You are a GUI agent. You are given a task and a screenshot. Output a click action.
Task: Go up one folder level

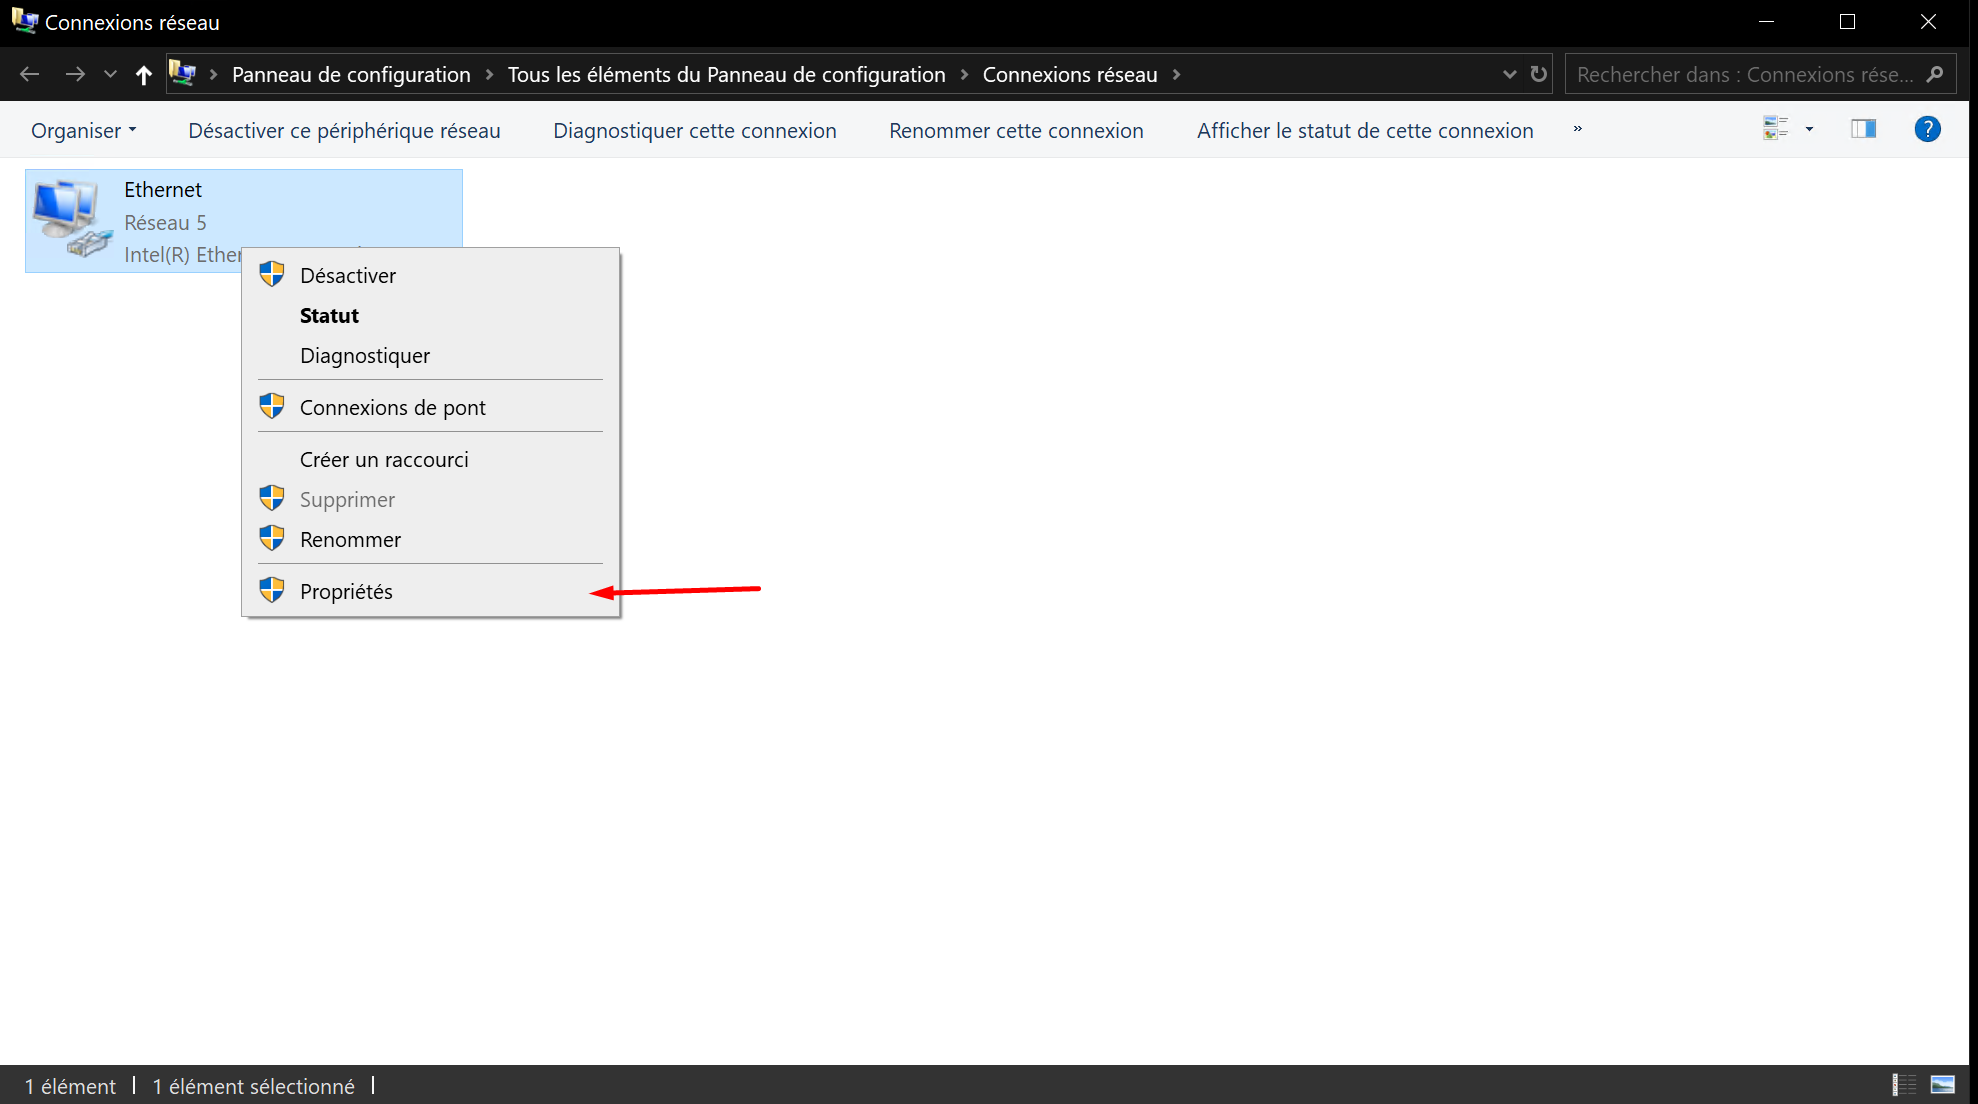[143, 74]
